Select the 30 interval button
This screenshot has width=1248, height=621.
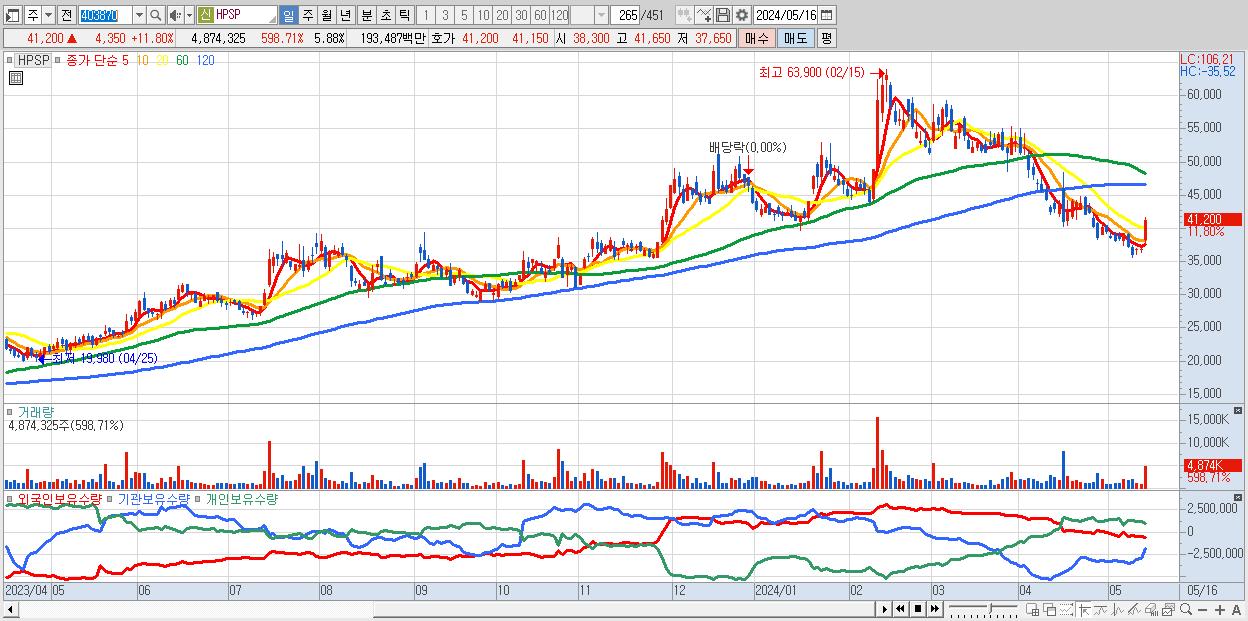(x=521, y=16)
